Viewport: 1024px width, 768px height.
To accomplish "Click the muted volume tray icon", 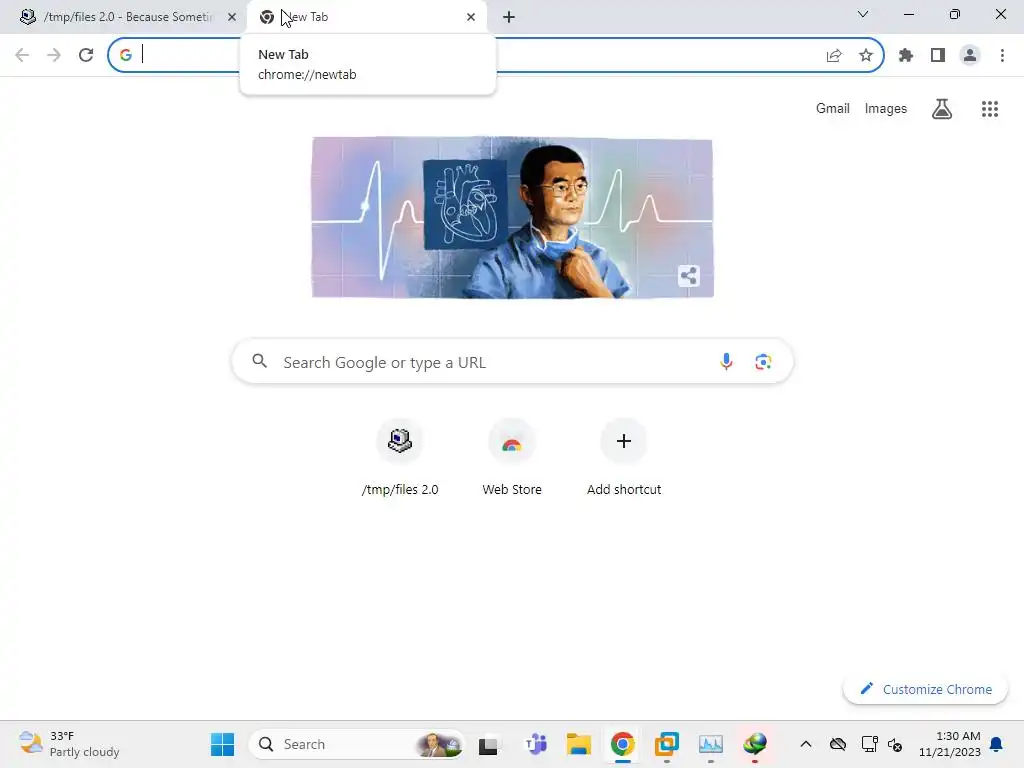I will pyautogui.click(x=895, y=744).
